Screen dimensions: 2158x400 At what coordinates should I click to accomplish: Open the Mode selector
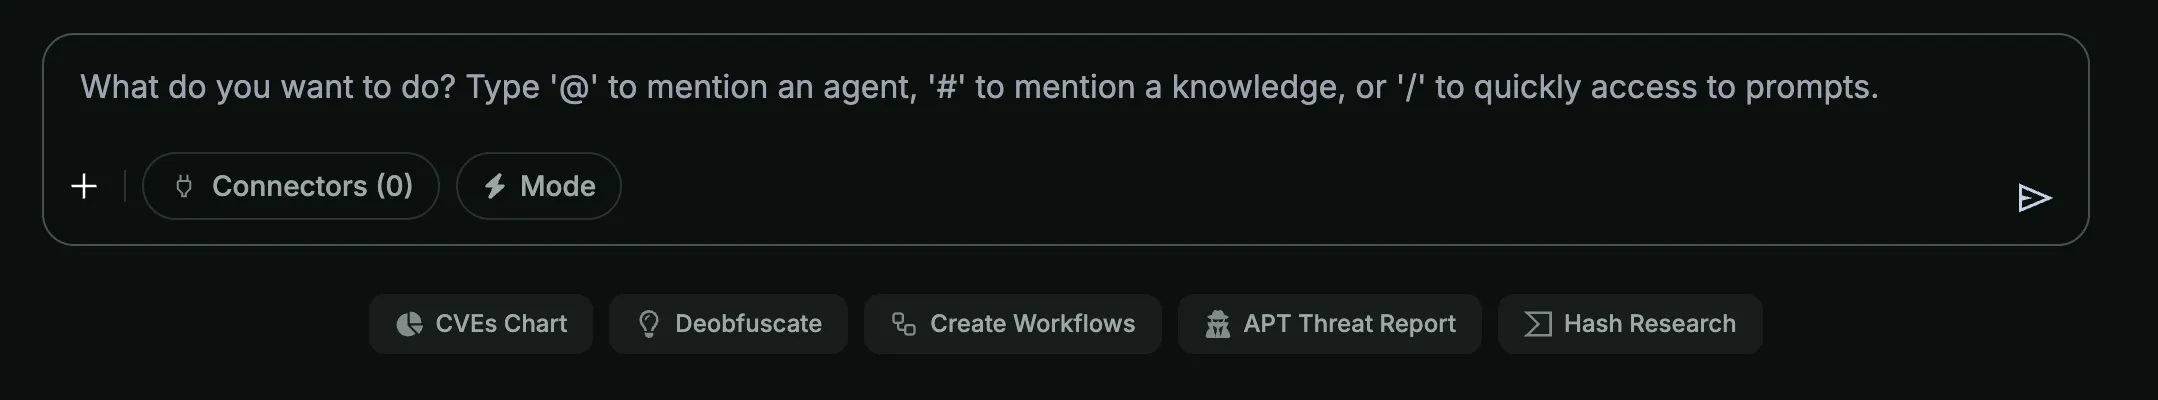(x=539, y=186)
